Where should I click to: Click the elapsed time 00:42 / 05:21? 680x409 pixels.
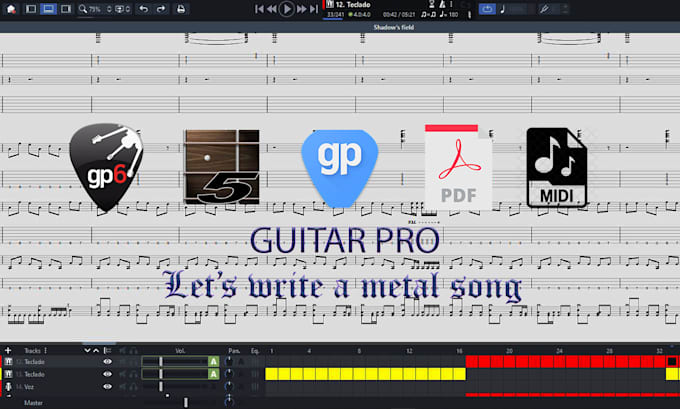[x=399, y=15]
